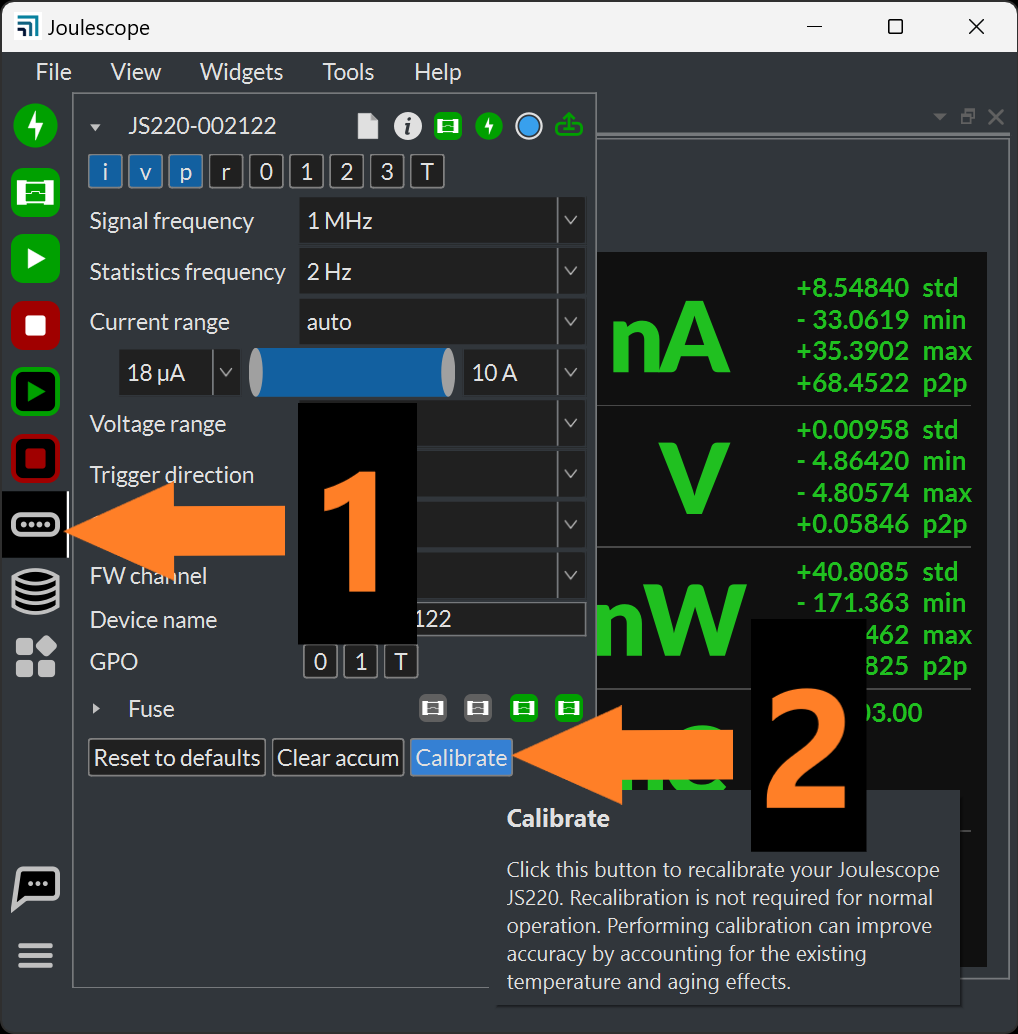Toggle the range signal 'r' button
The width and height of the screenshot is (1018, 1034).
(226, 172)
